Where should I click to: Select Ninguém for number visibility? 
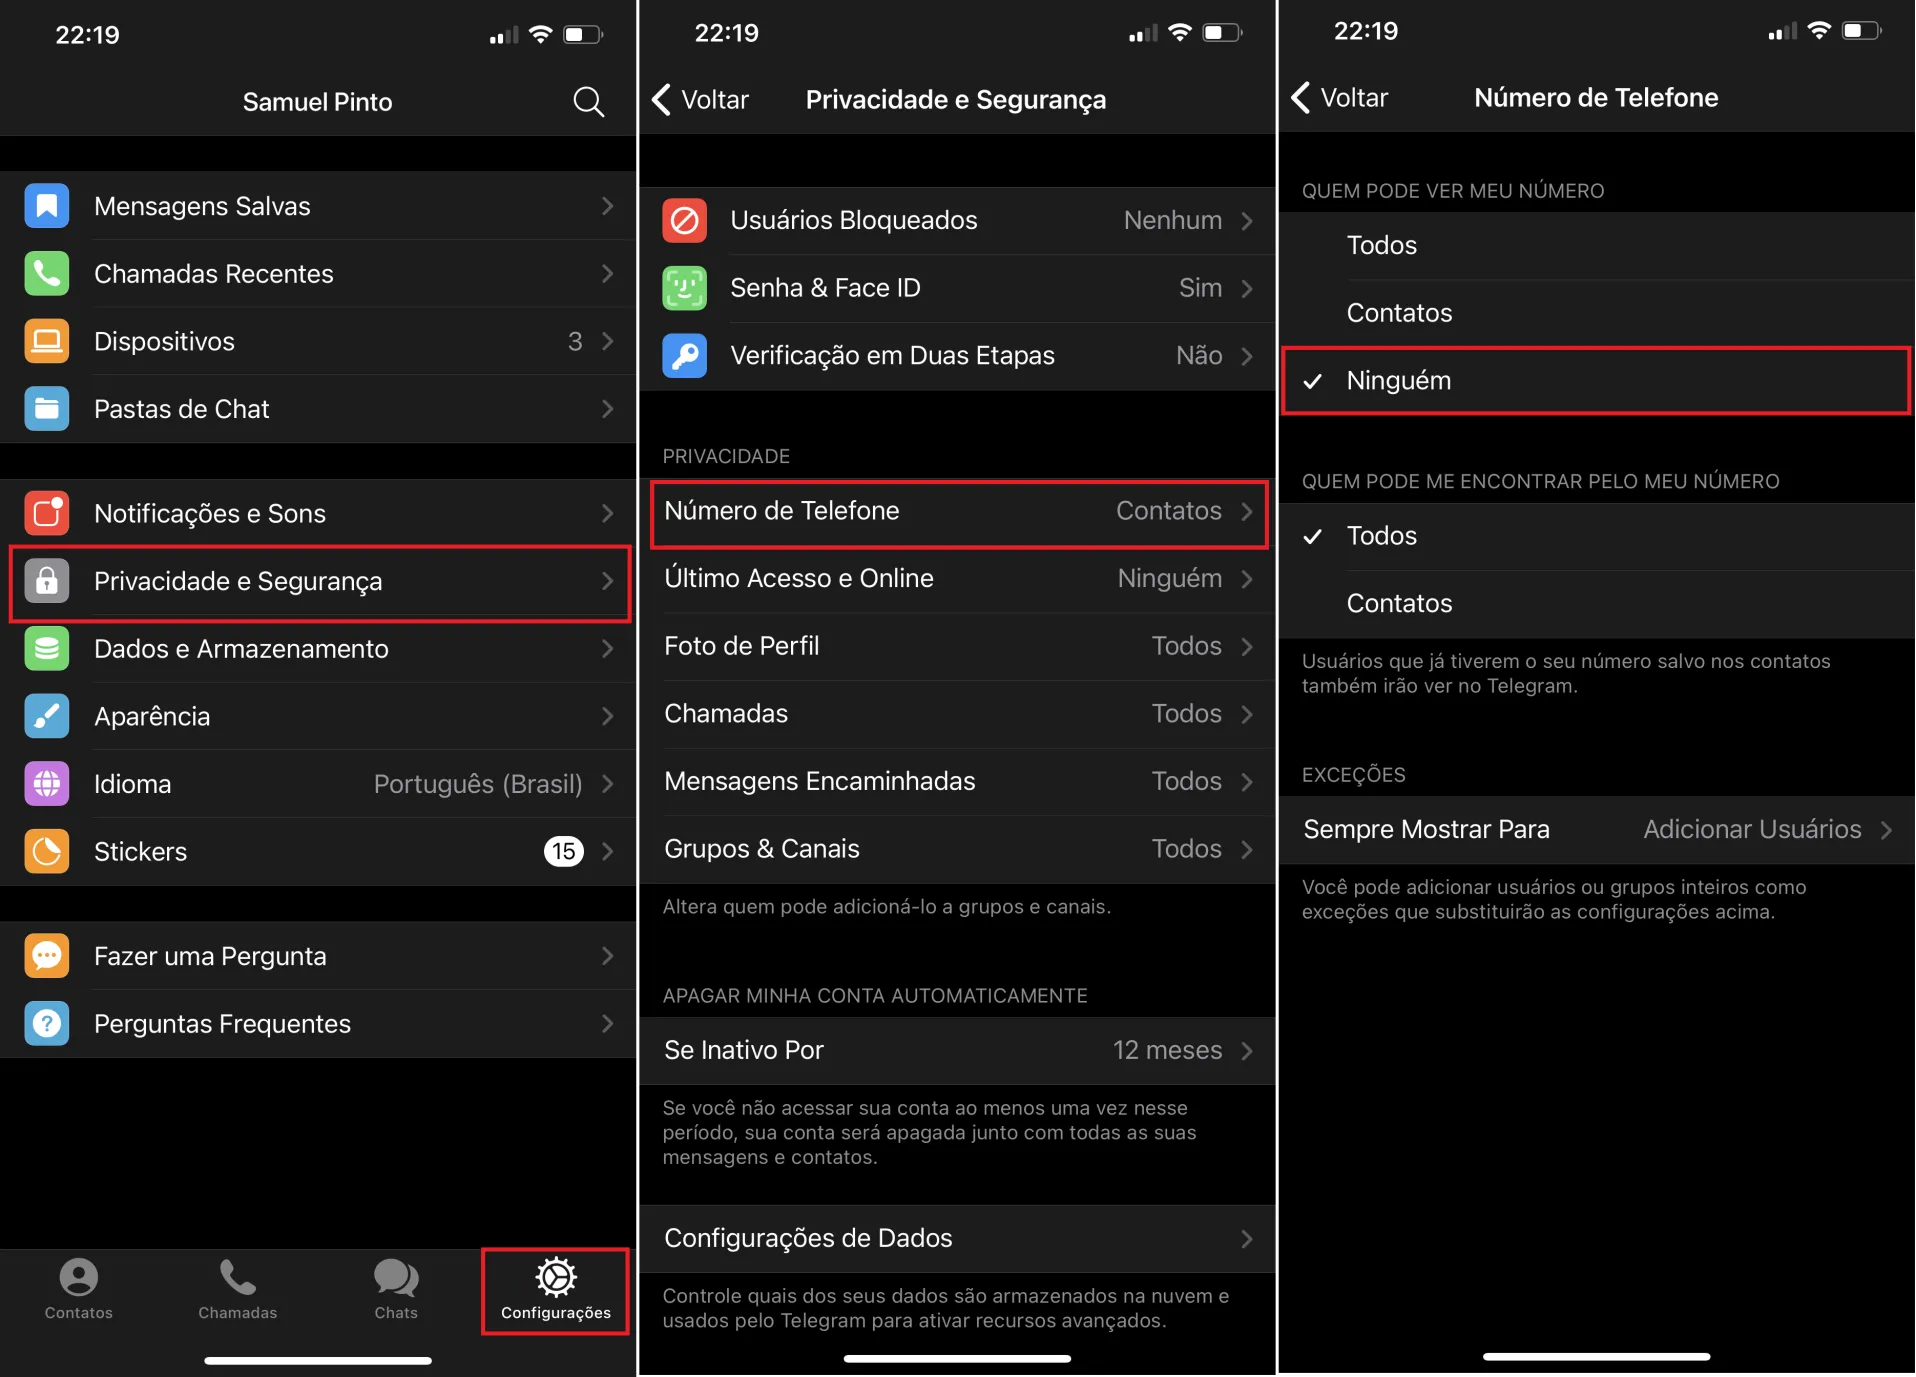[x=1597, y=380]
